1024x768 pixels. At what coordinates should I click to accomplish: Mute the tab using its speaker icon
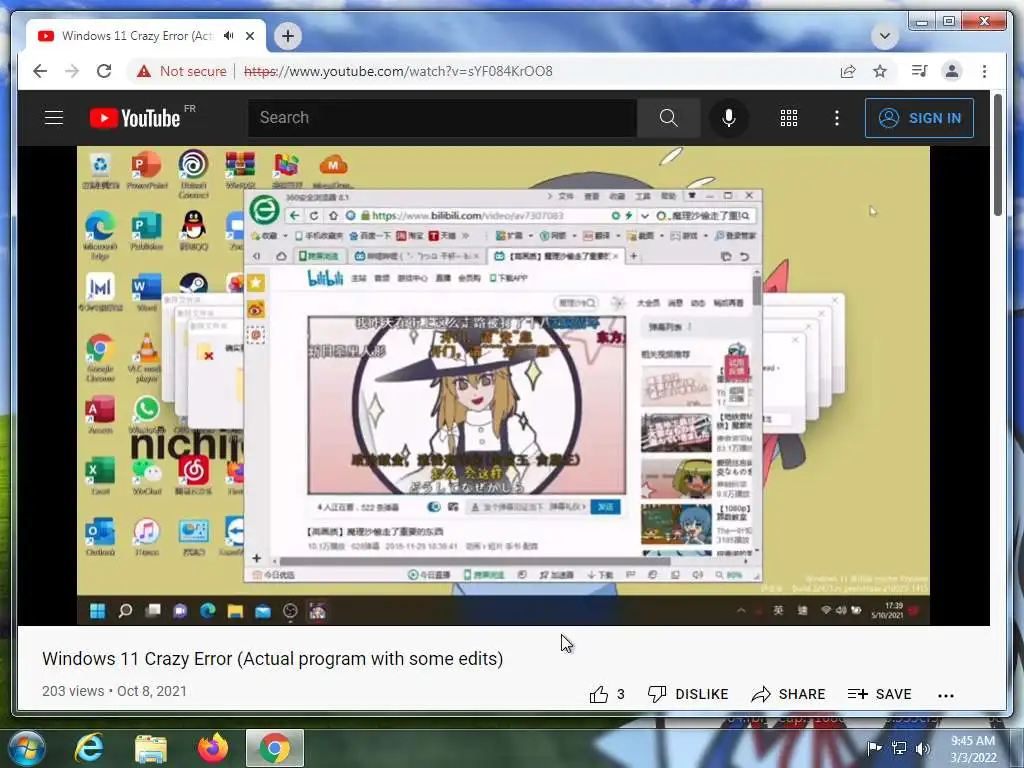coord(229,35)
